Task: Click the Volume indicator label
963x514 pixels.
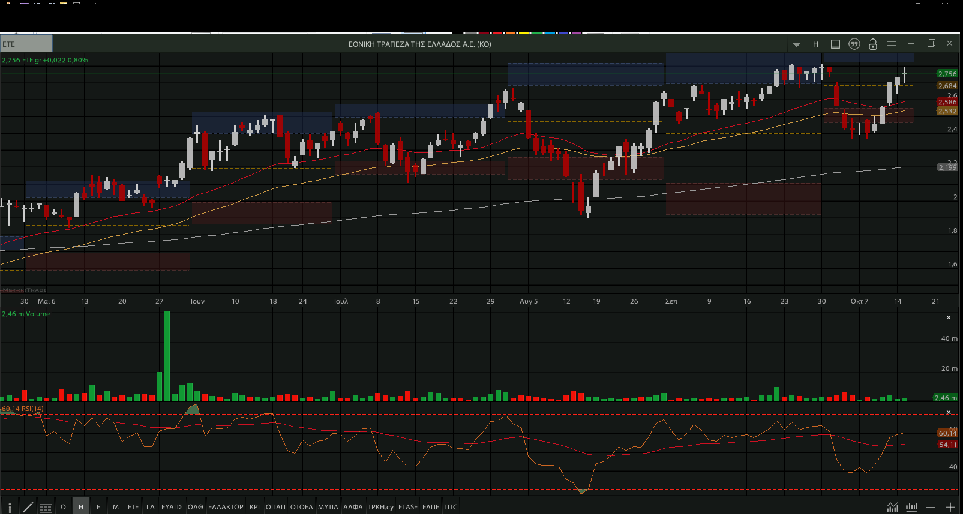Action: coord(24,315)
